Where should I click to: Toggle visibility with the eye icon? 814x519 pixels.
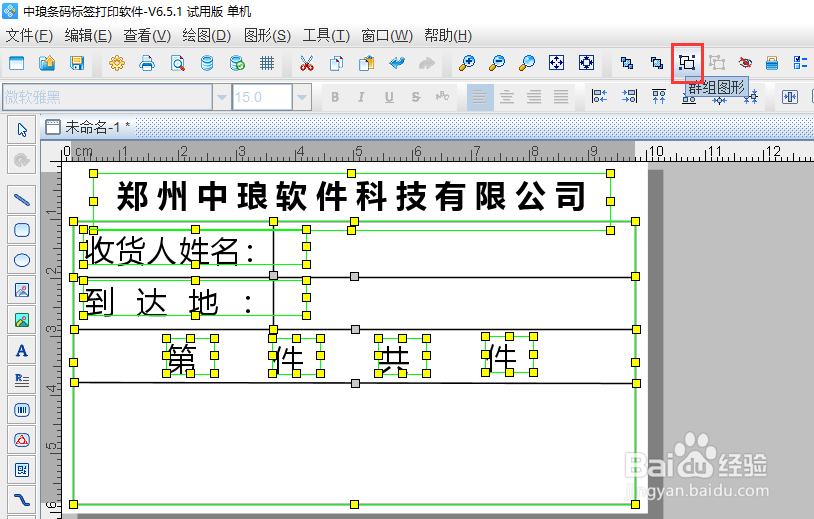point(745,63)
